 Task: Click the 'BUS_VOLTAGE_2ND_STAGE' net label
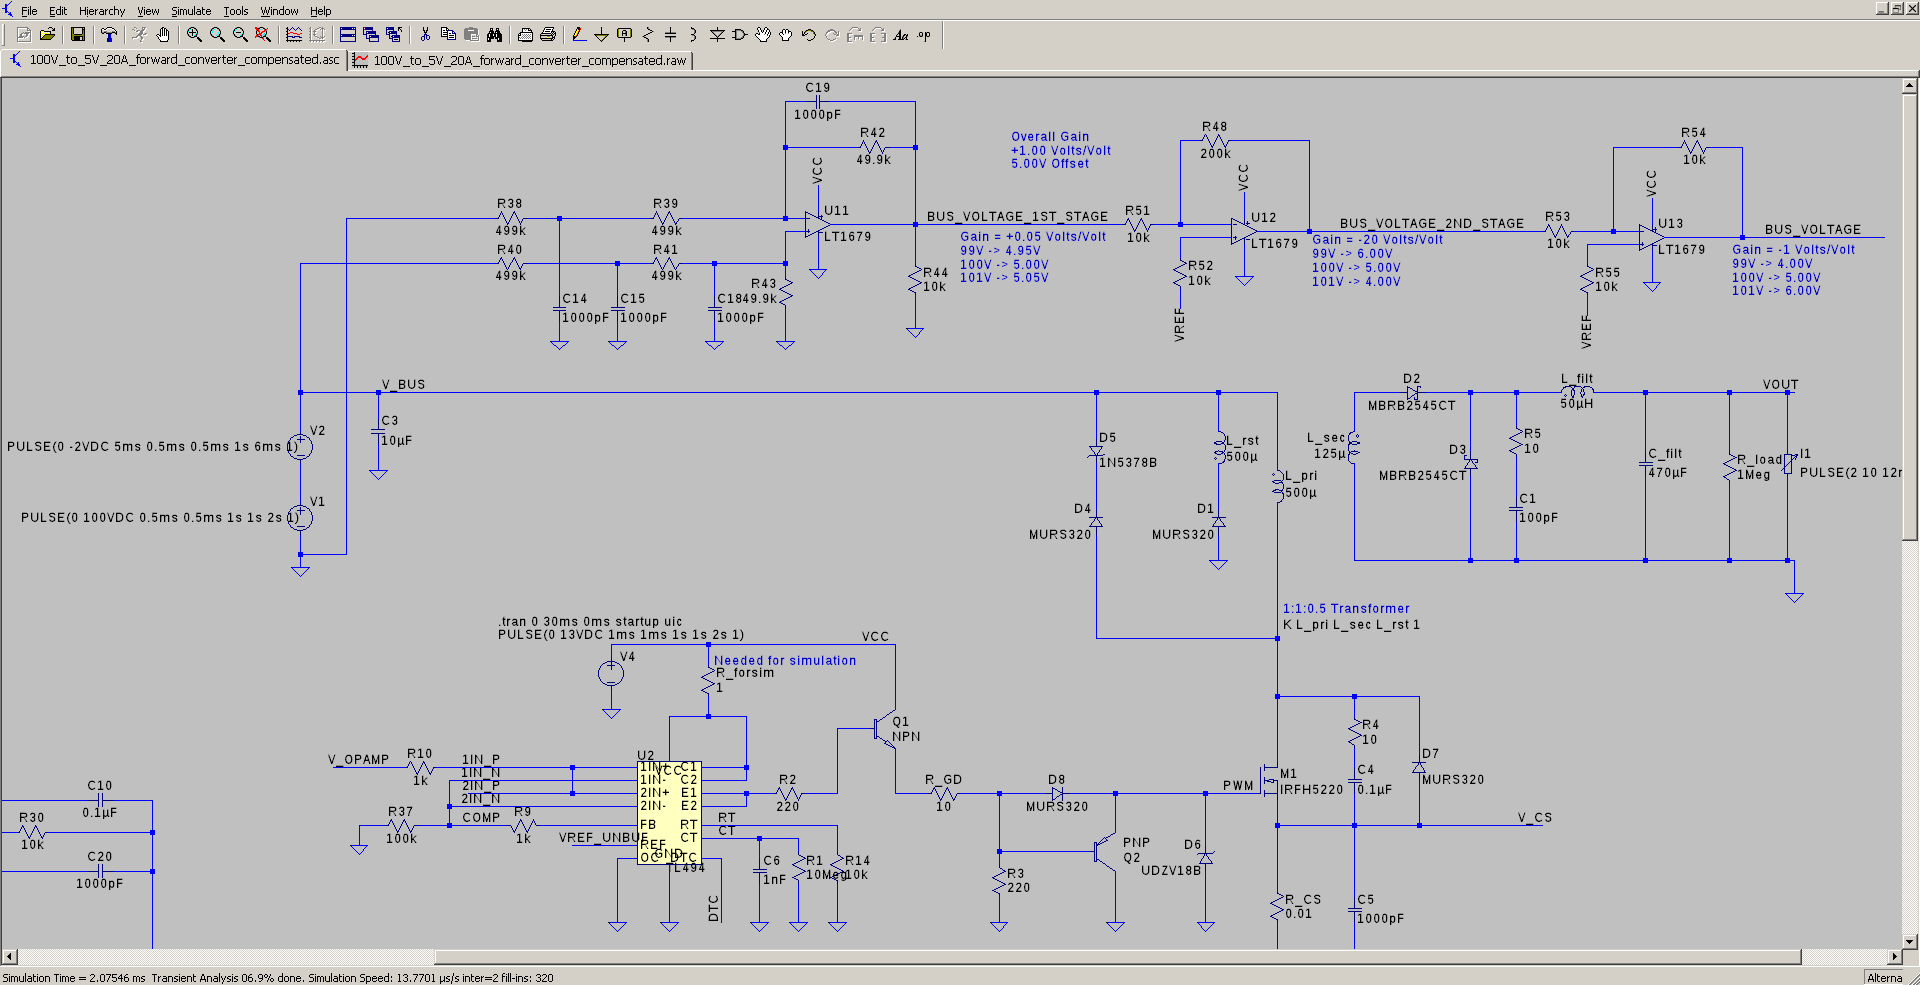point(1432,224)
